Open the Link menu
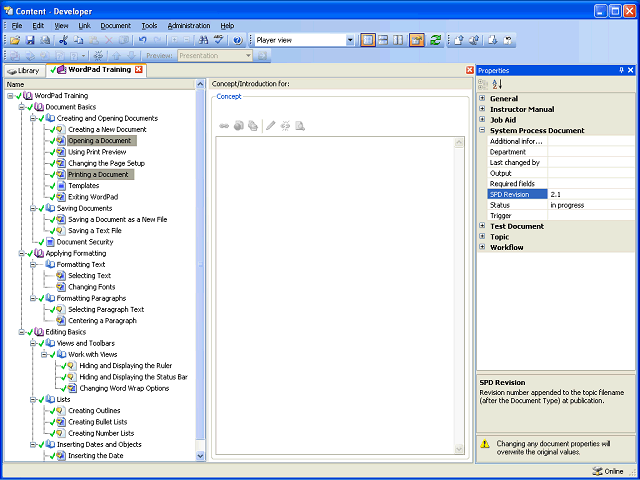 tap(84, 26)
